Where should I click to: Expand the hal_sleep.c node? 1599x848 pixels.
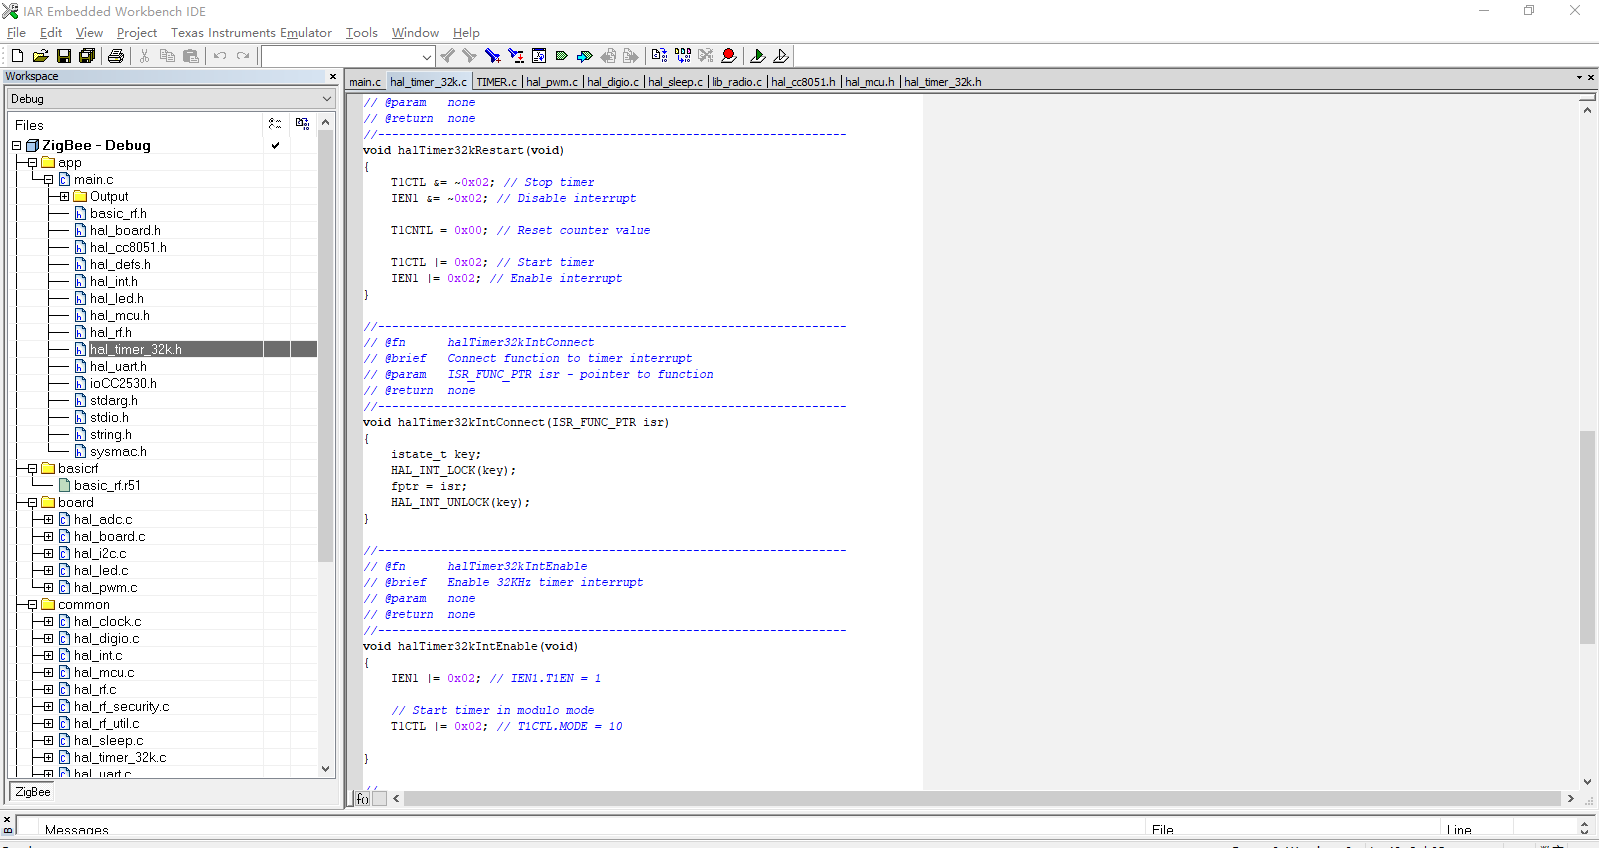tap(48, 741)
